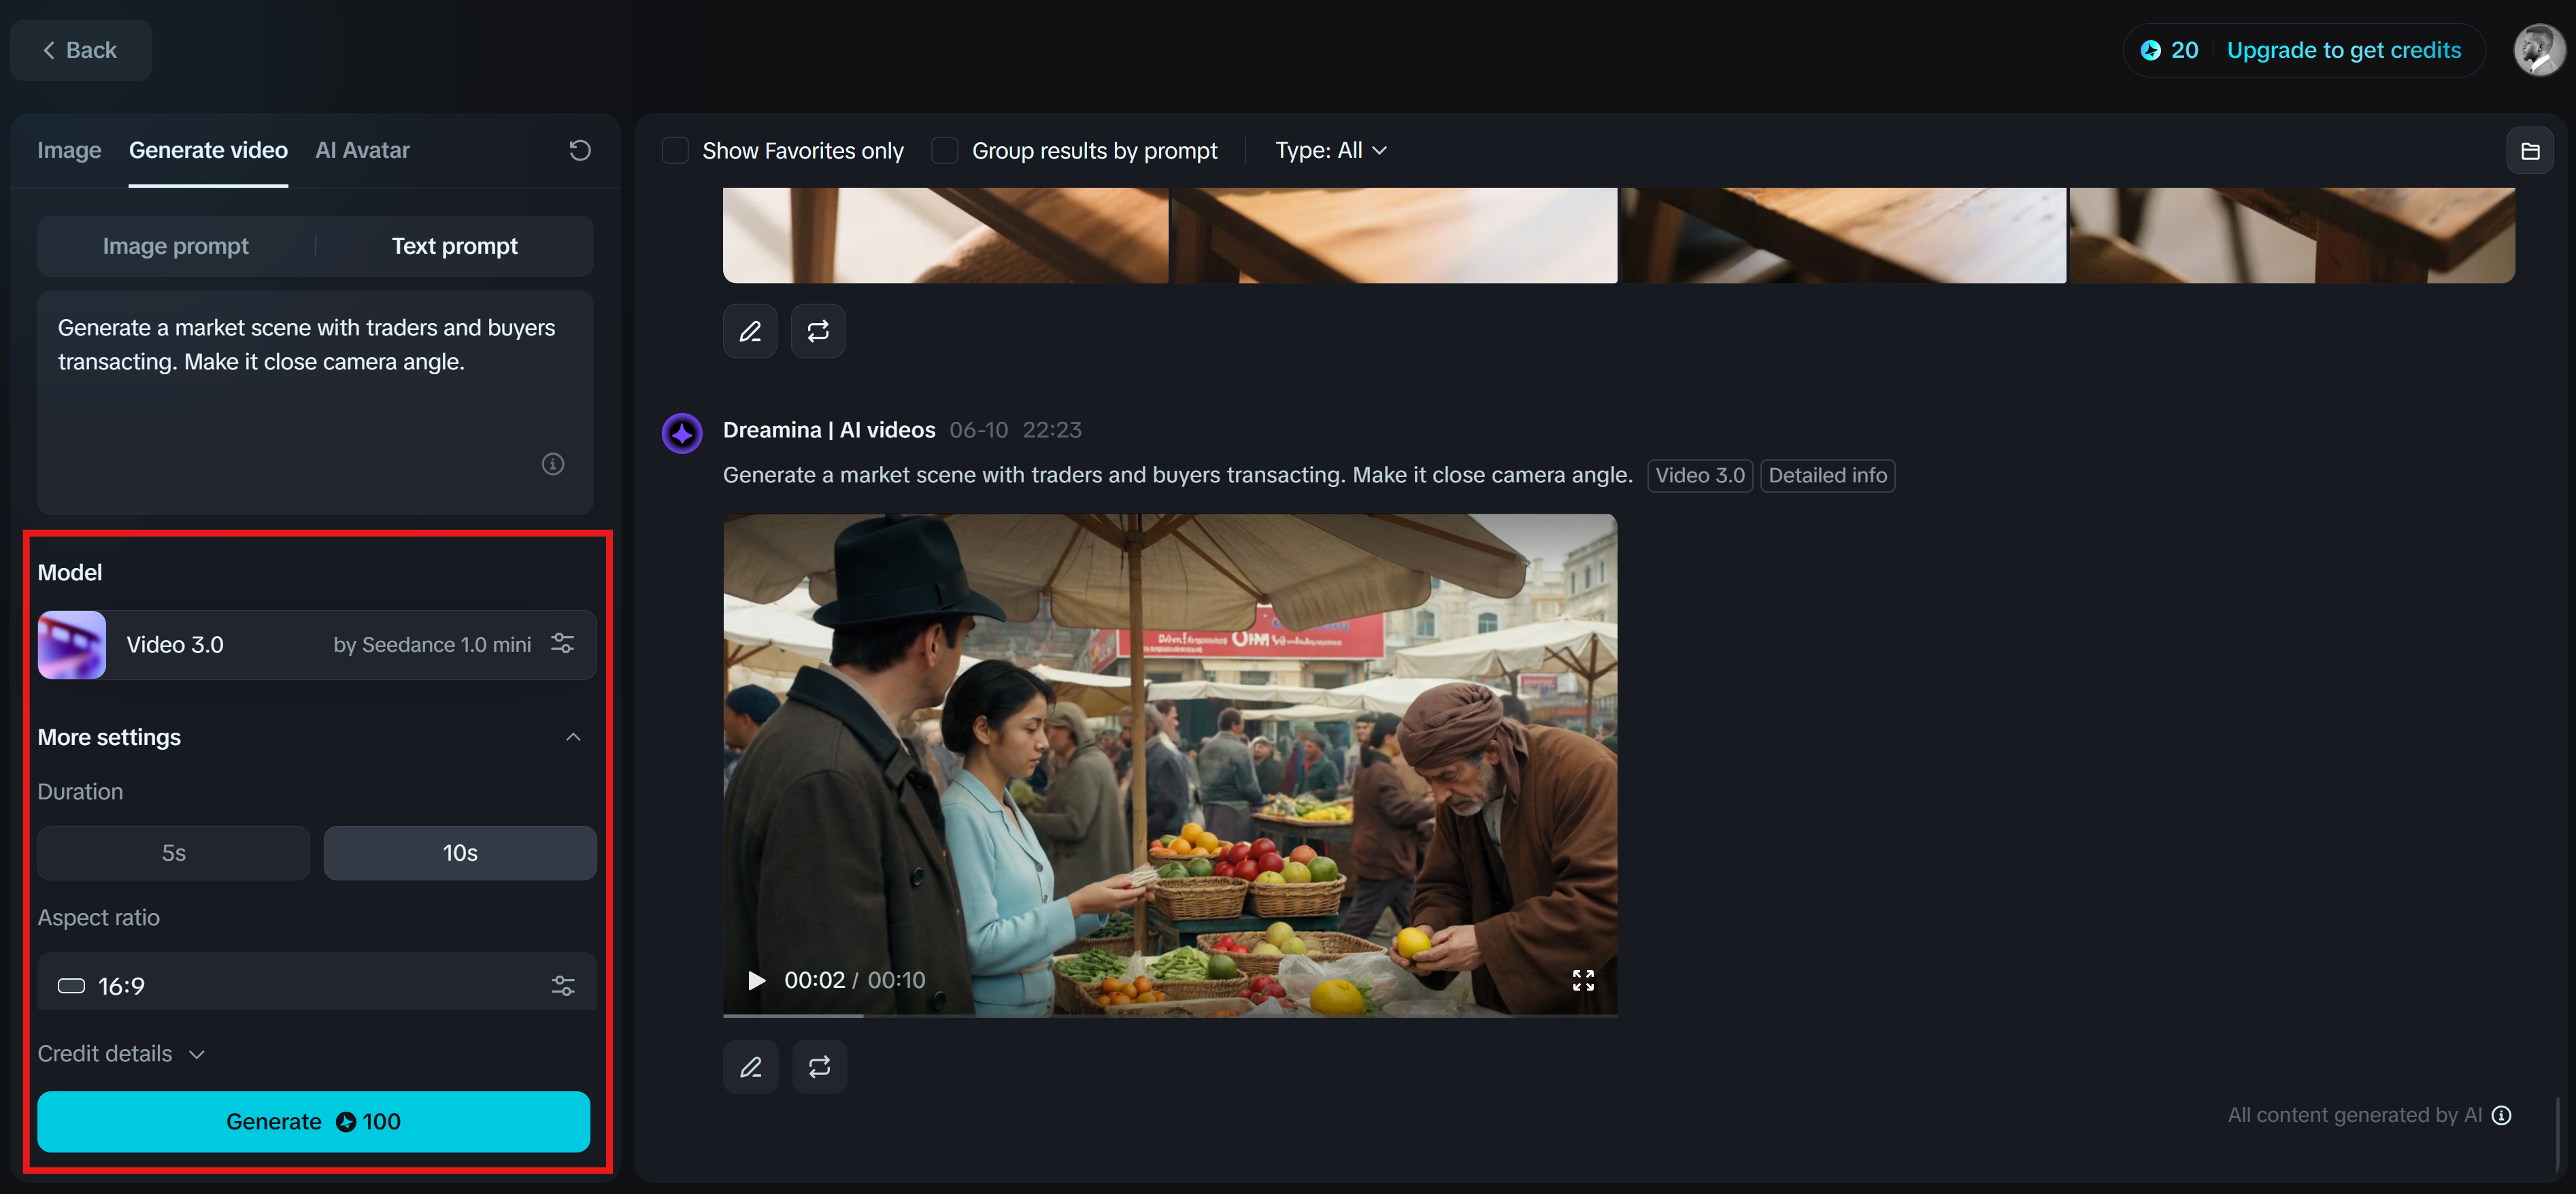2576x1194 pixels.
Task: Enable Show Favorites only checkbox
Action: (x=676, y=151)
